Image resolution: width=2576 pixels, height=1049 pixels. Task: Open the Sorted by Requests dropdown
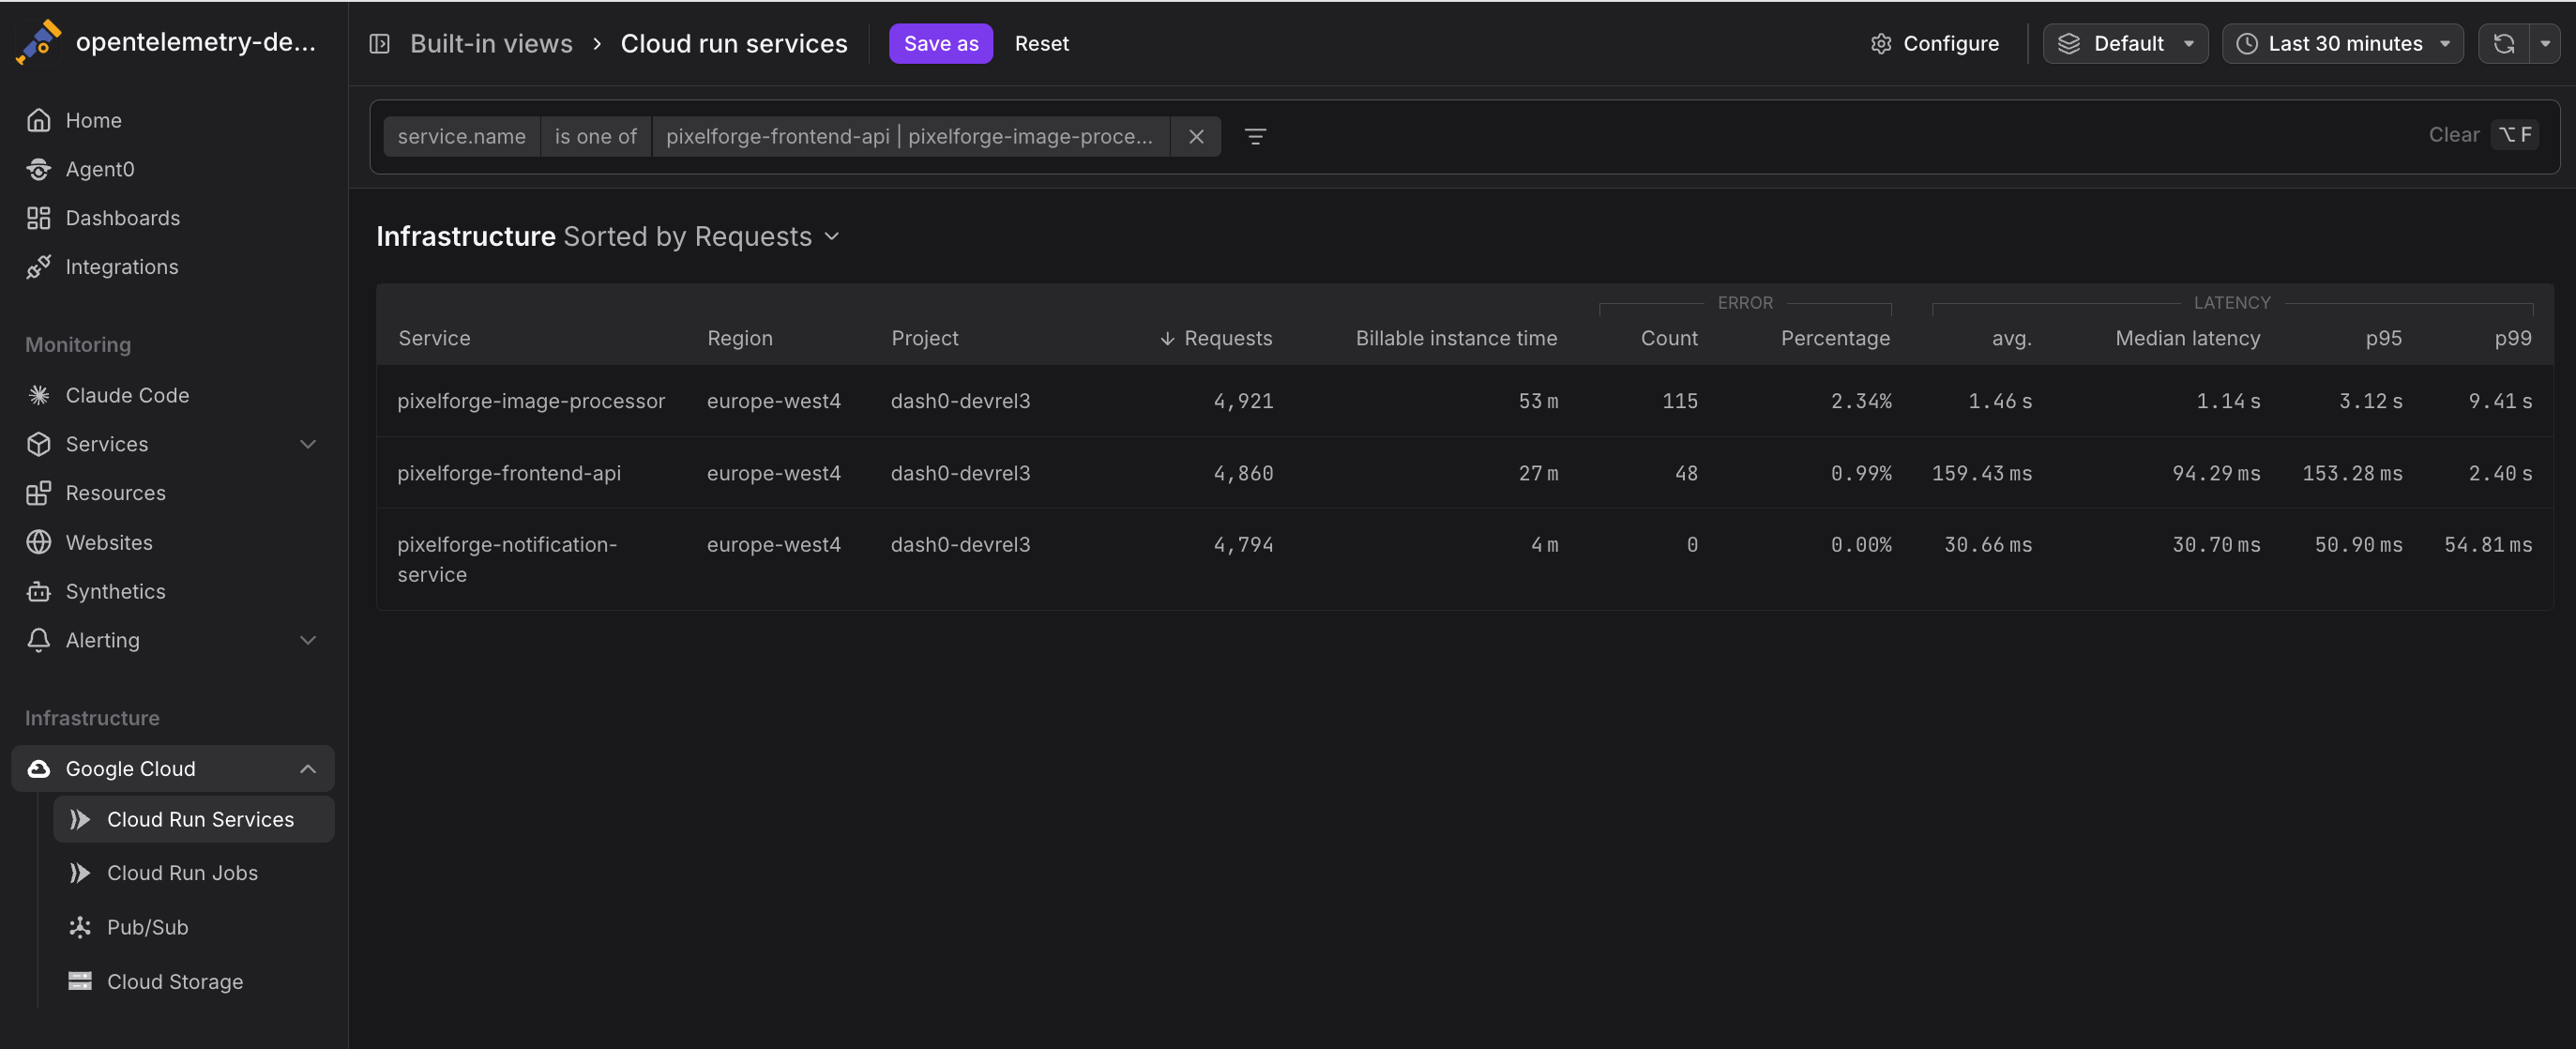(x=701, y=236)
